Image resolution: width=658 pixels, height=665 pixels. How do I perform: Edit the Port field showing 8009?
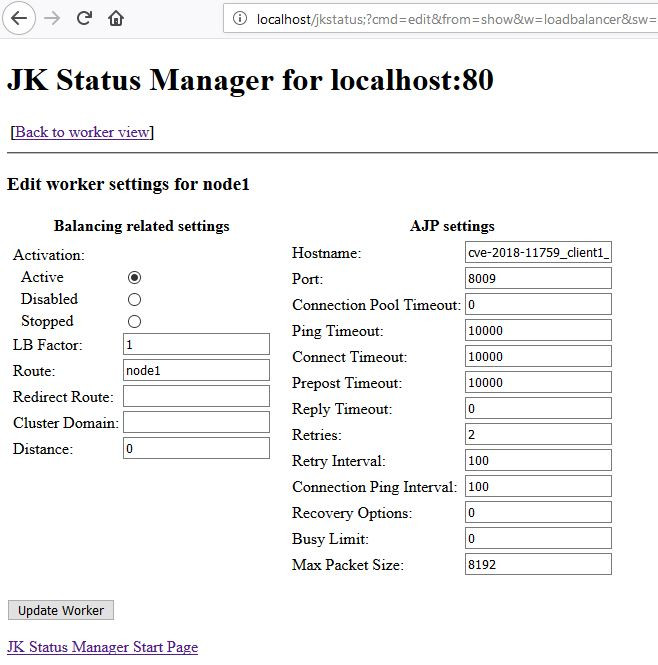pyautogui.click(x=538, y=278)
